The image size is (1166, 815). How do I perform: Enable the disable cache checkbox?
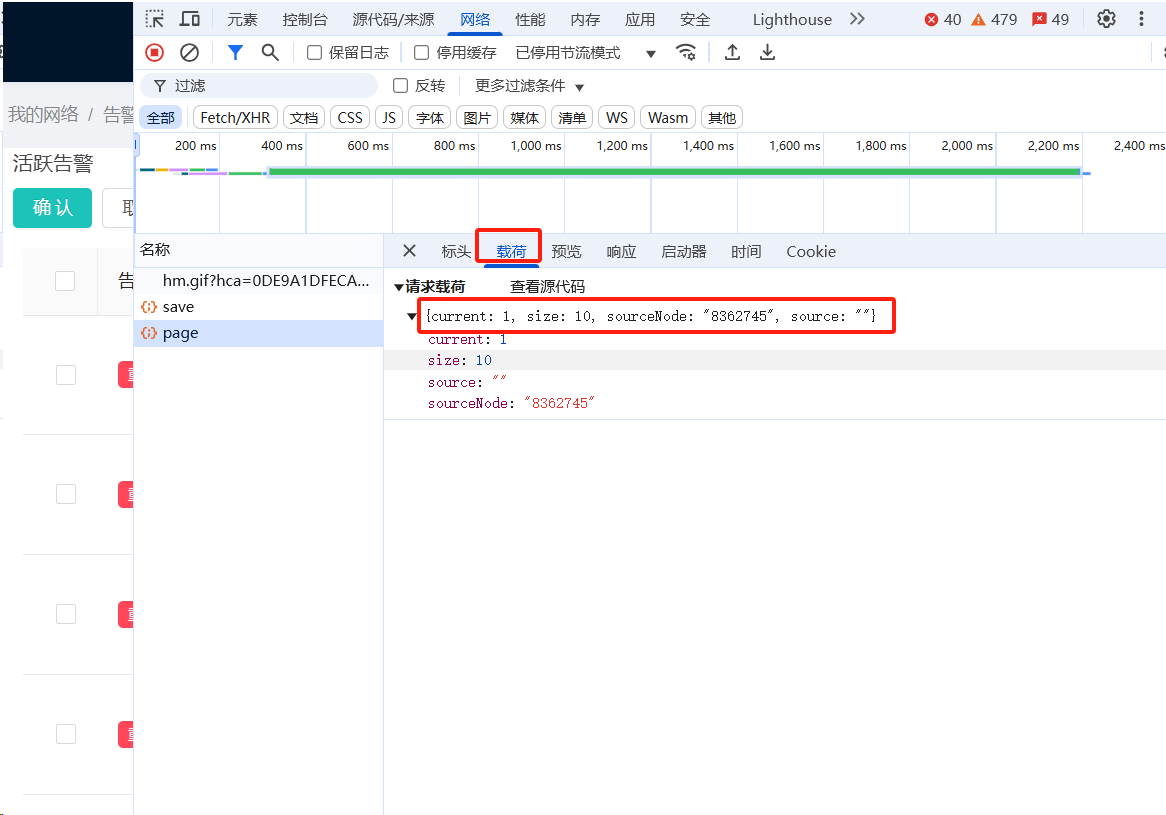(x=422, y=53)
